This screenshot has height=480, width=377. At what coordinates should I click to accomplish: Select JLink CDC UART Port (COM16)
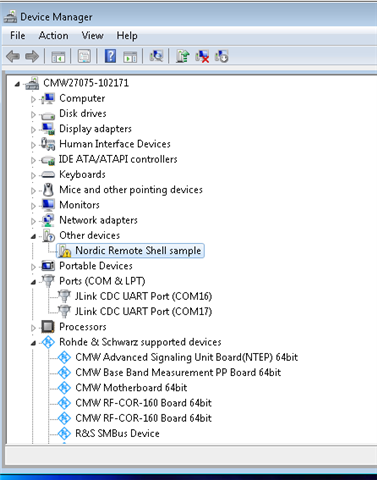143,296
